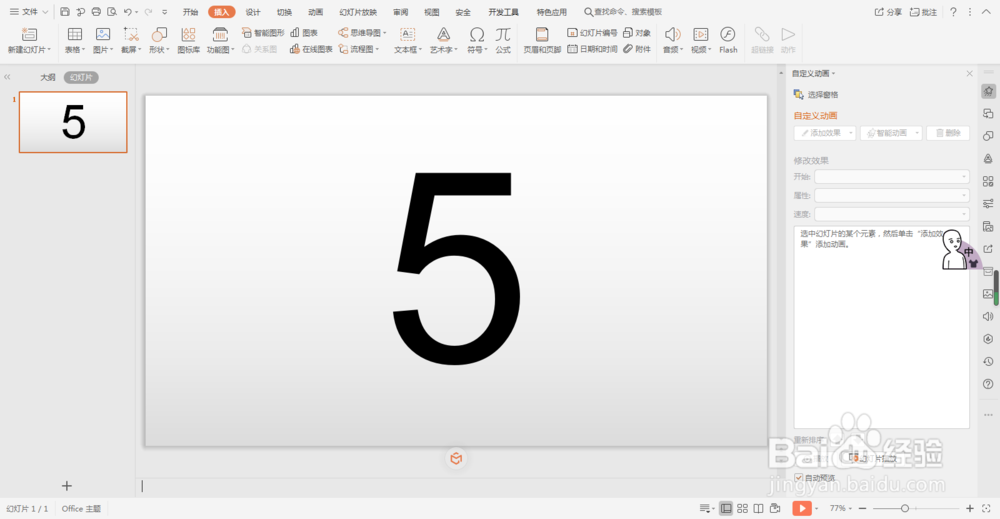Click the Save icon in quick access toolbar
This screenshot has height=519, width=1000.
[65, 11]
